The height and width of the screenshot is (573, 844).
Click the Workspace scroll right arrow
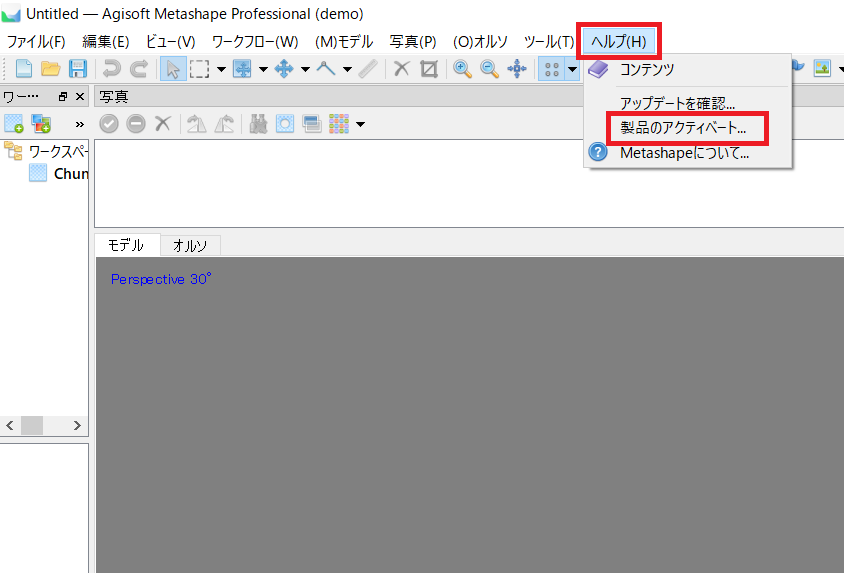click(x=77, y=426)
